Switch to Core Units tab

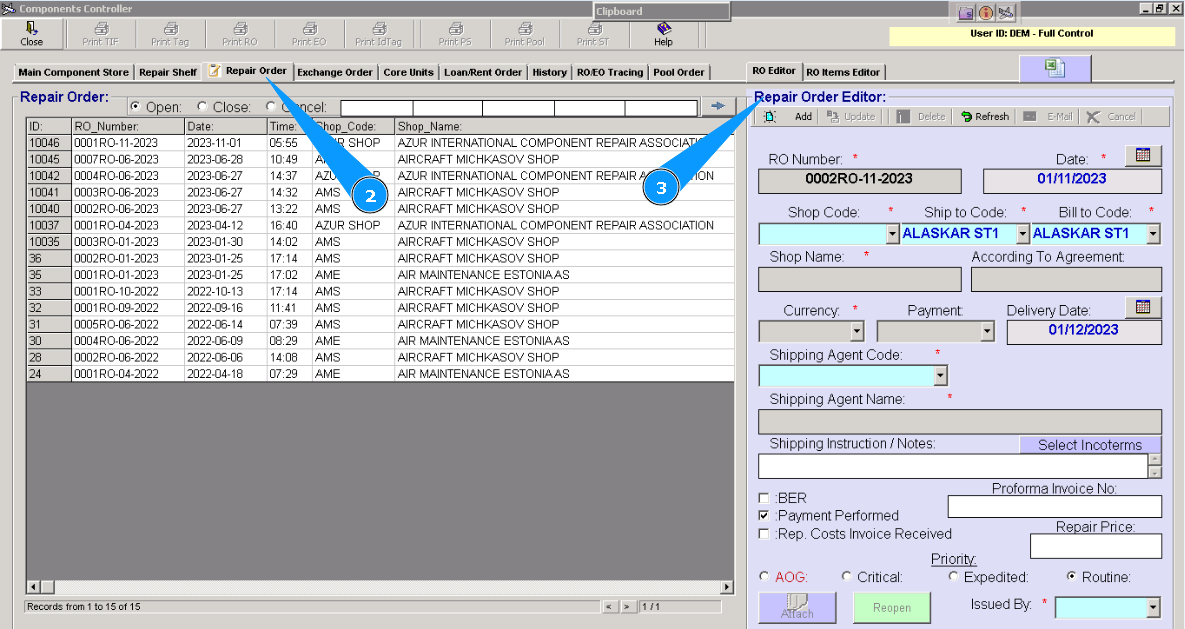[x=408, y=73]
